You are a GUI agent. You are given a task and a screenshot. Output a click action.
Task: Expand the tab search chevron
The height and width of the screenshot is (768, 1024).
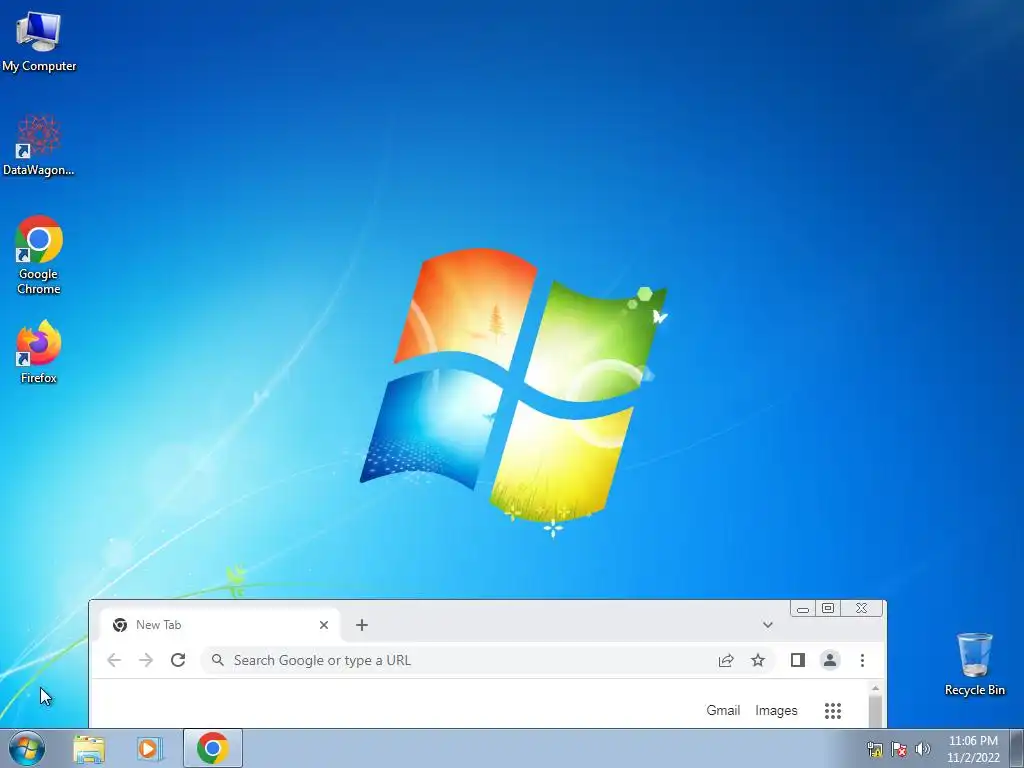point(767,625)
